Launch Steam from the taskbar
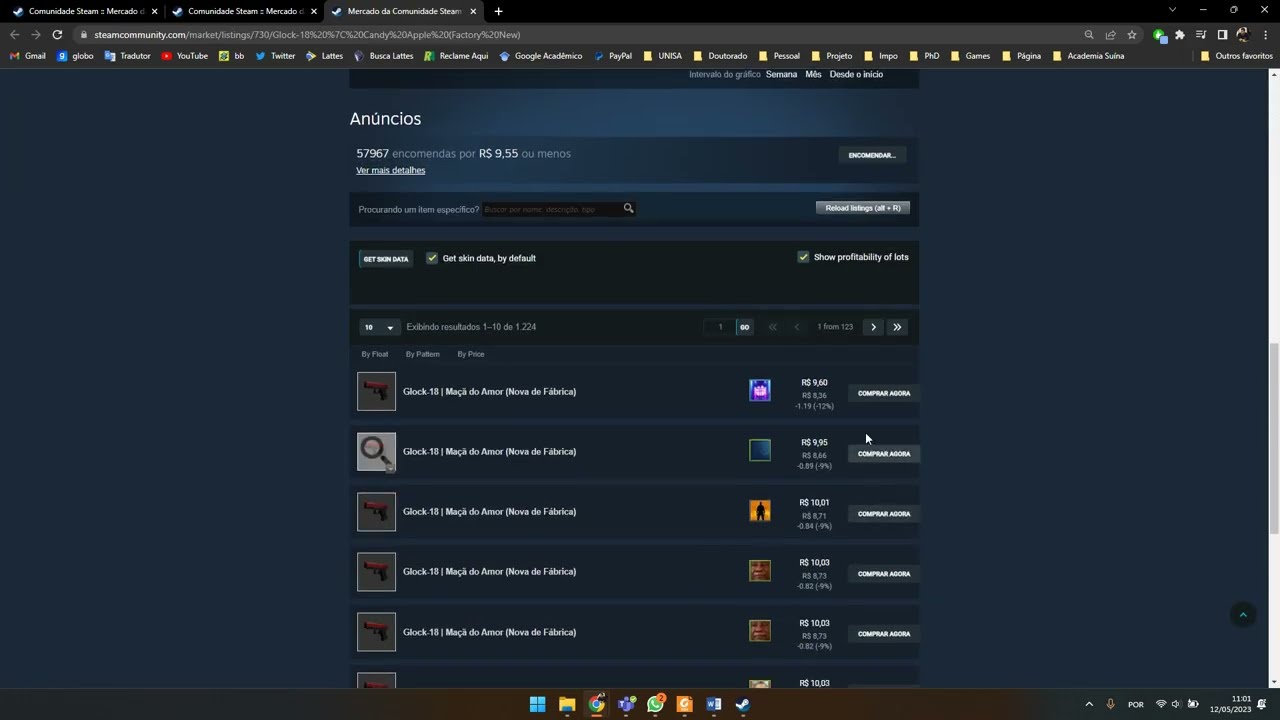 [743, 704]
